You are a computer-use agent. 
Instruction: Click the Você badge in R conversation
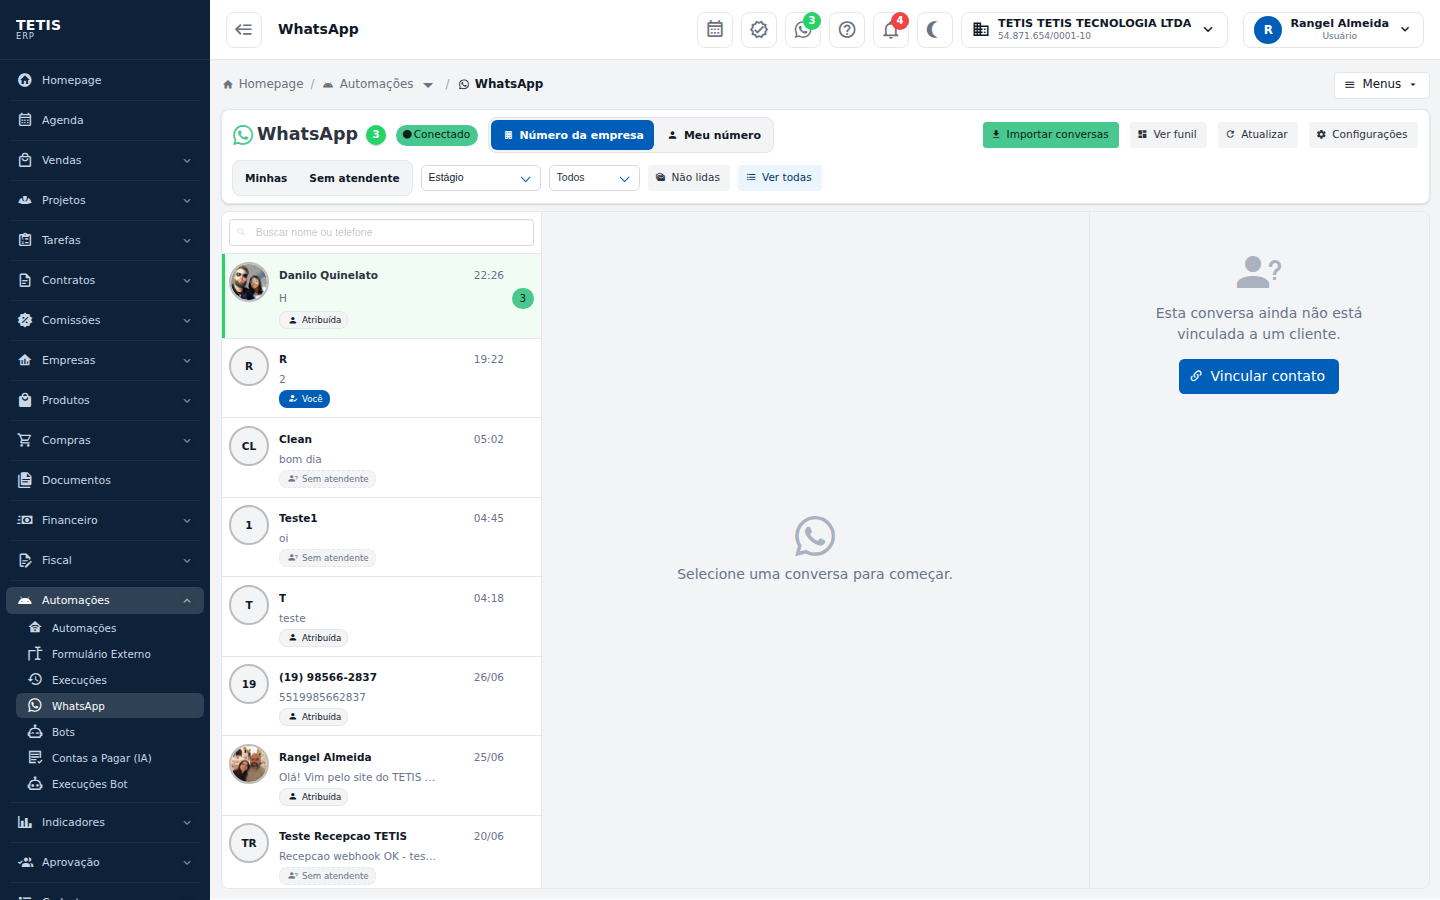304,399
